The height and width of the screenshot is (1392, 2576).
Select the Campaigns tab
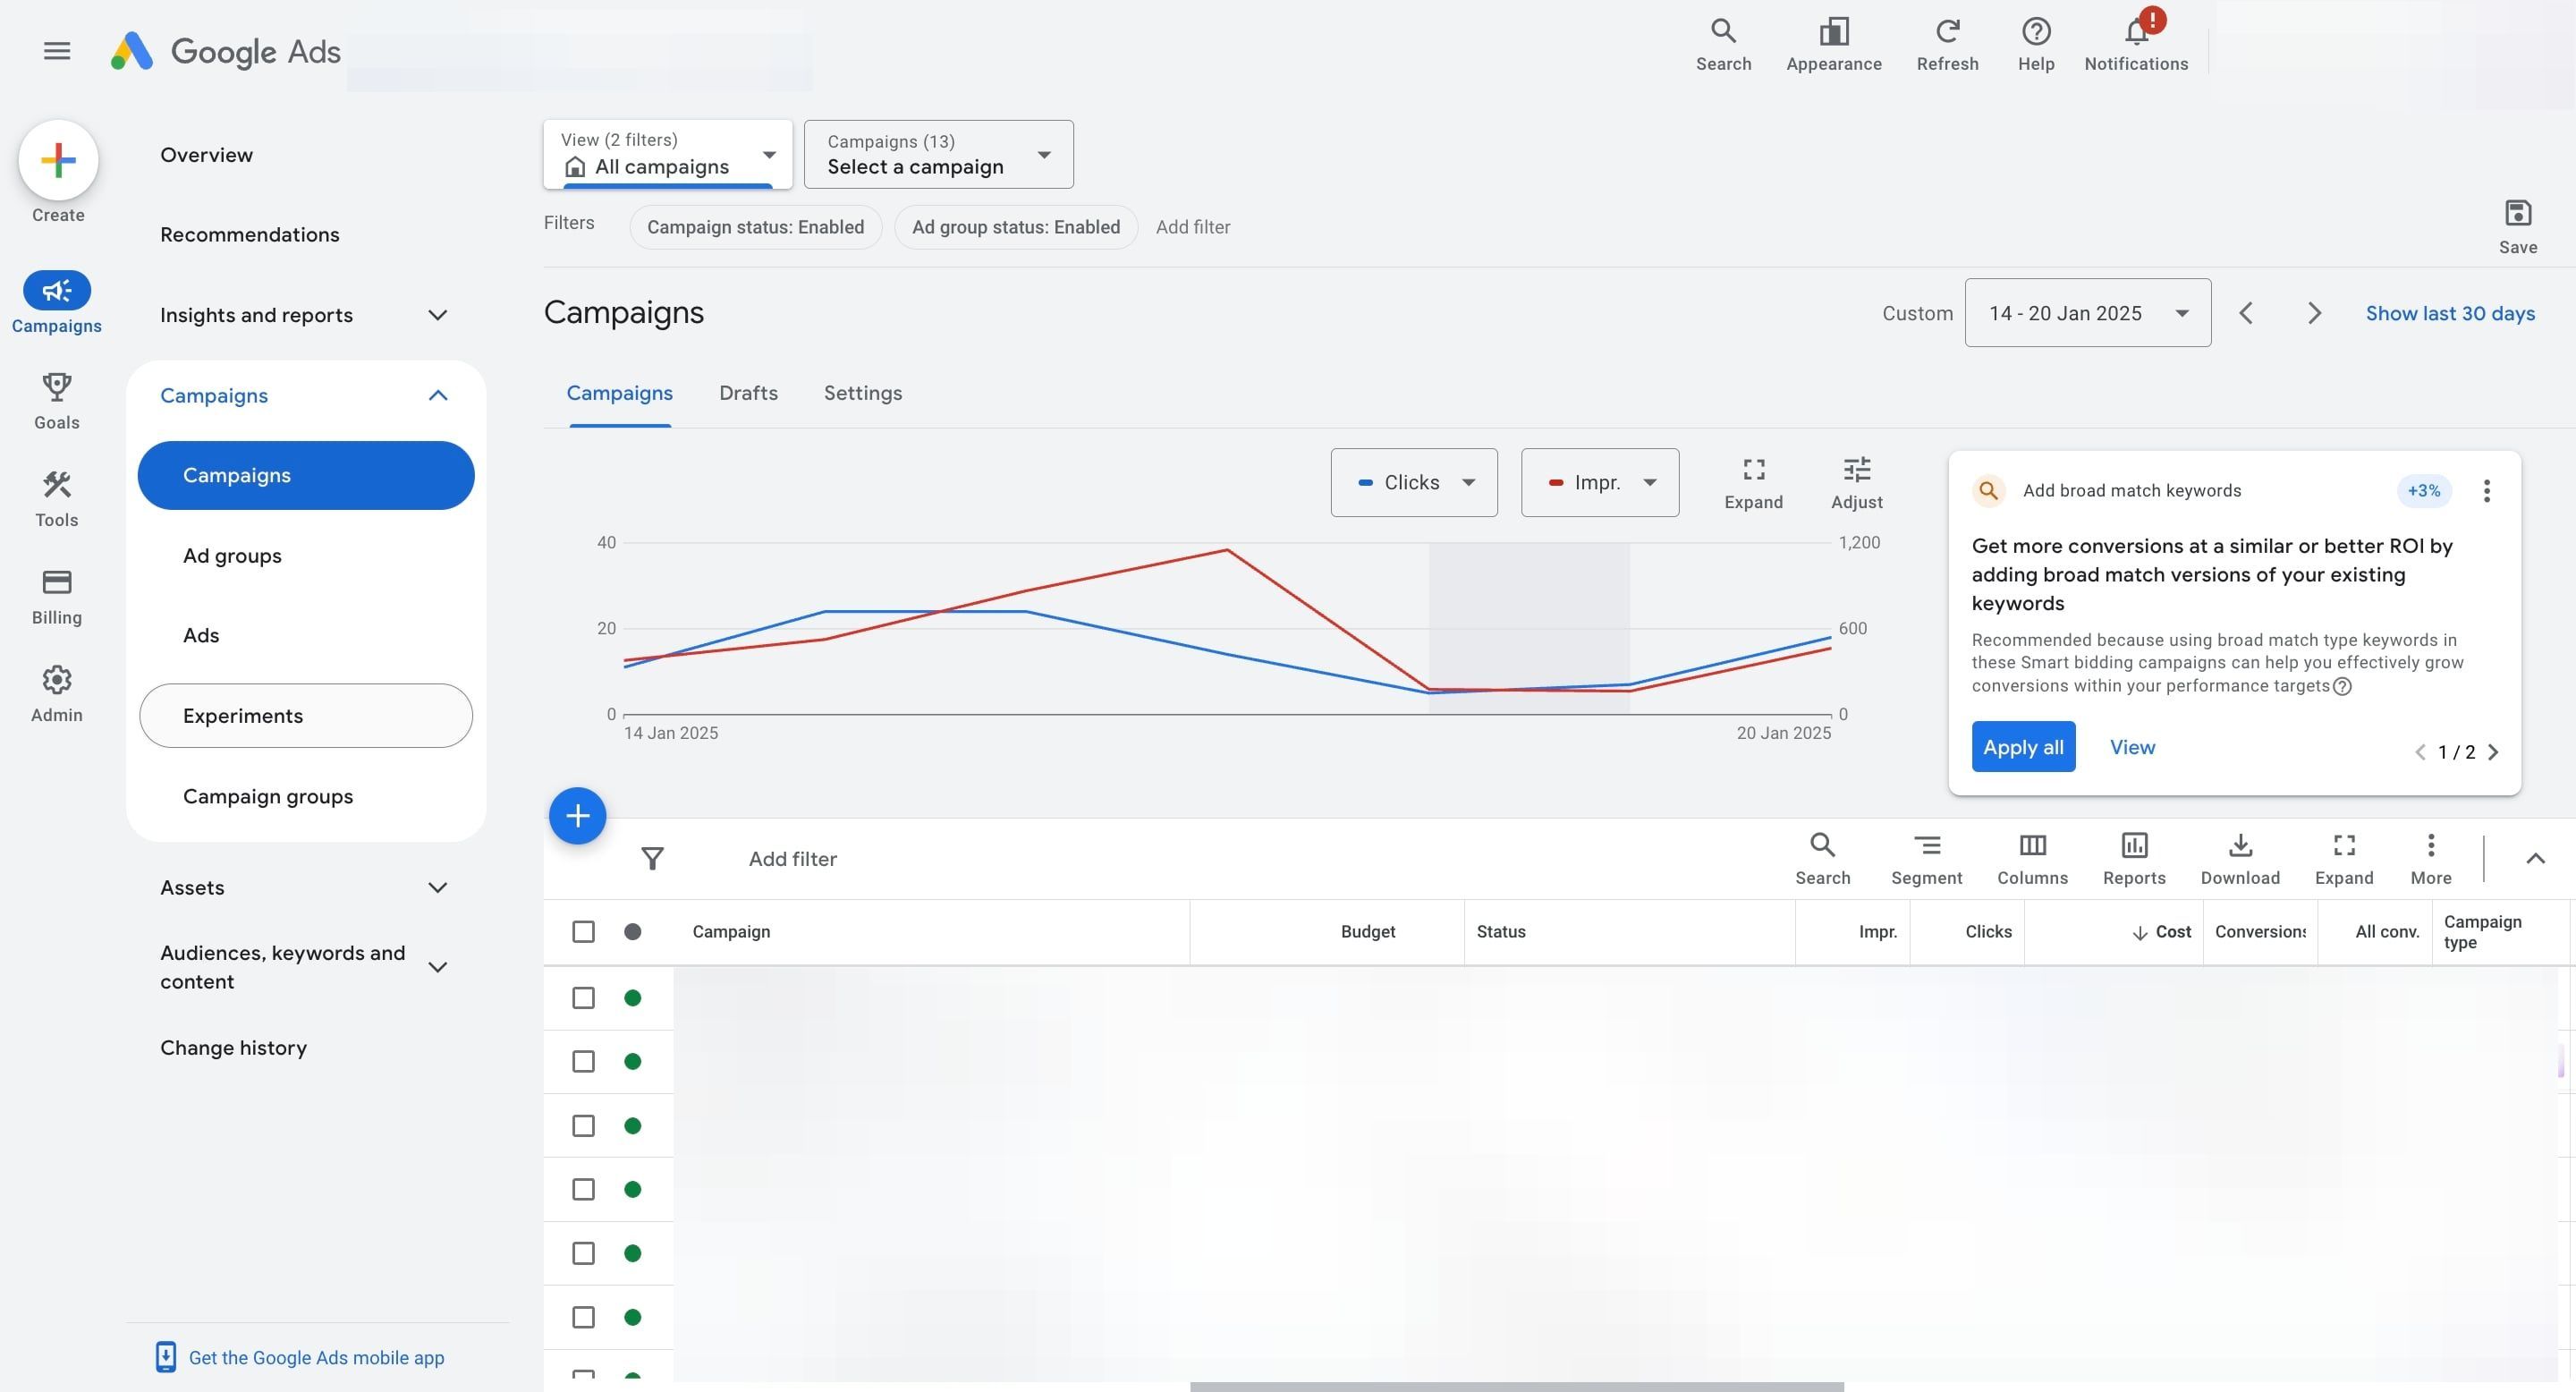point(619,394)
